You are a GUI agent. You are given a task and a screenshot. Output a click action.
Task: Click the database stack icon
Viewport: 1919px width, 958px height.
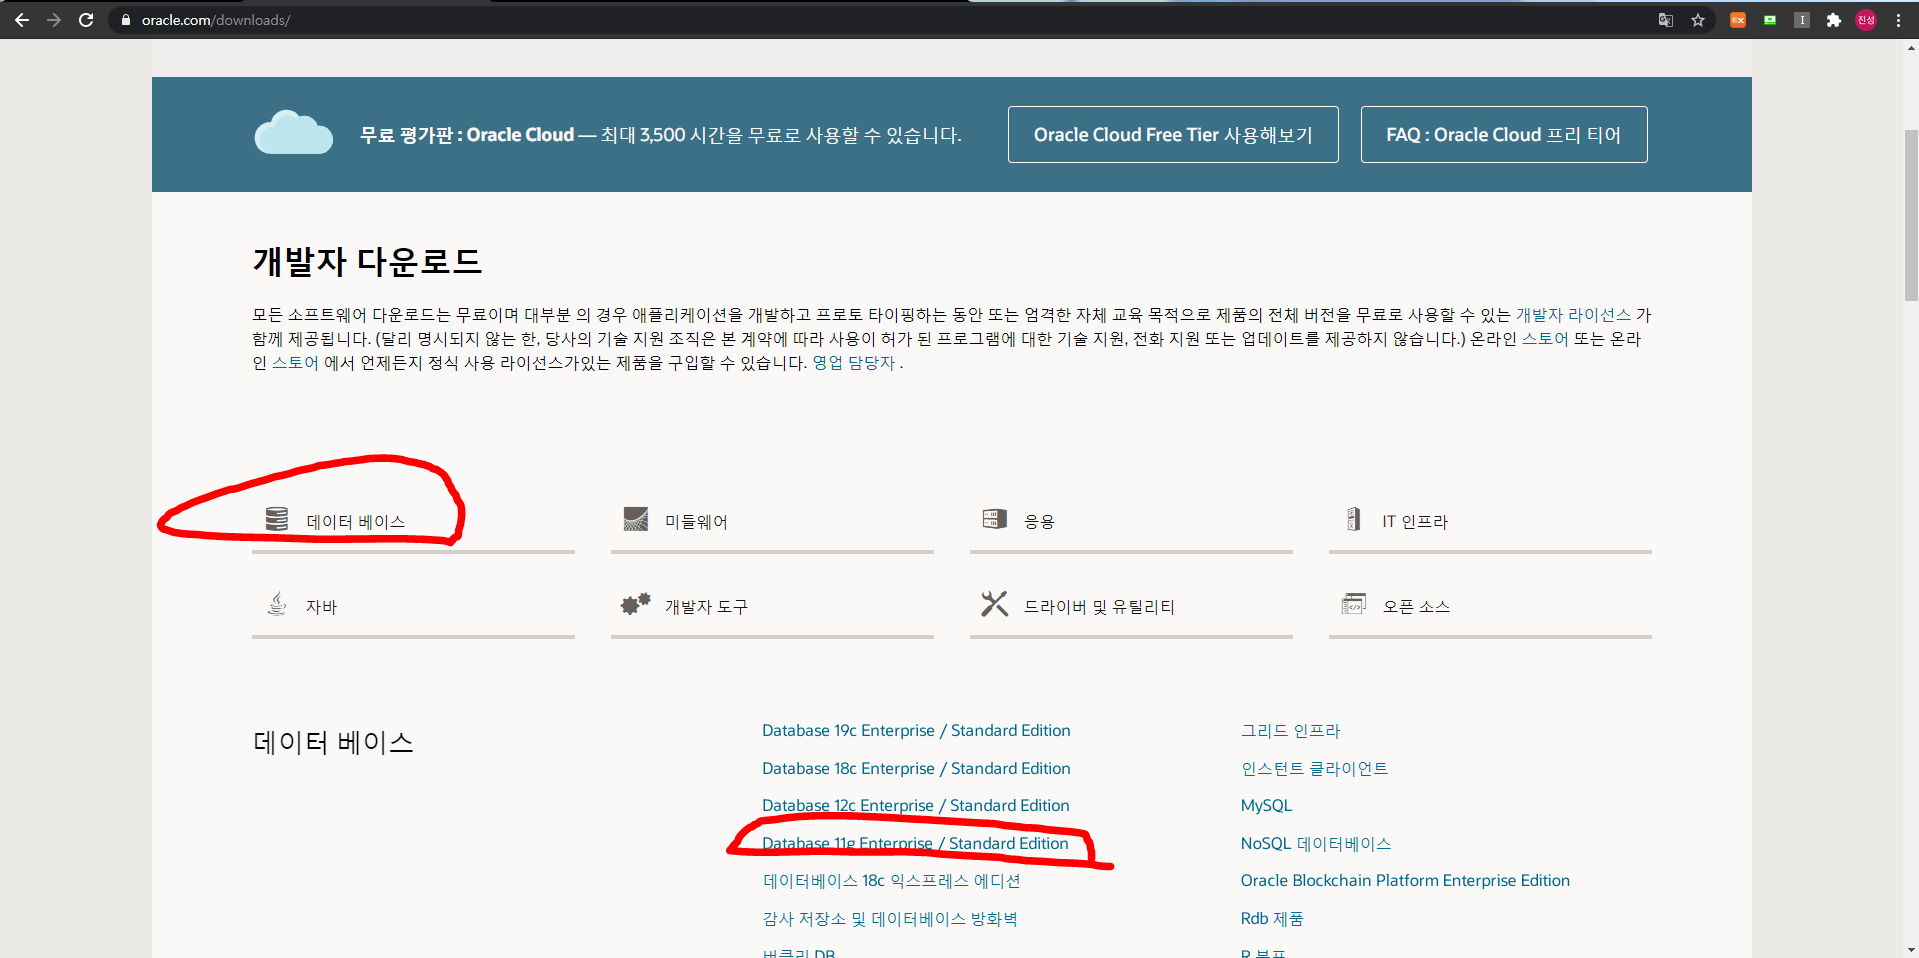277,519
